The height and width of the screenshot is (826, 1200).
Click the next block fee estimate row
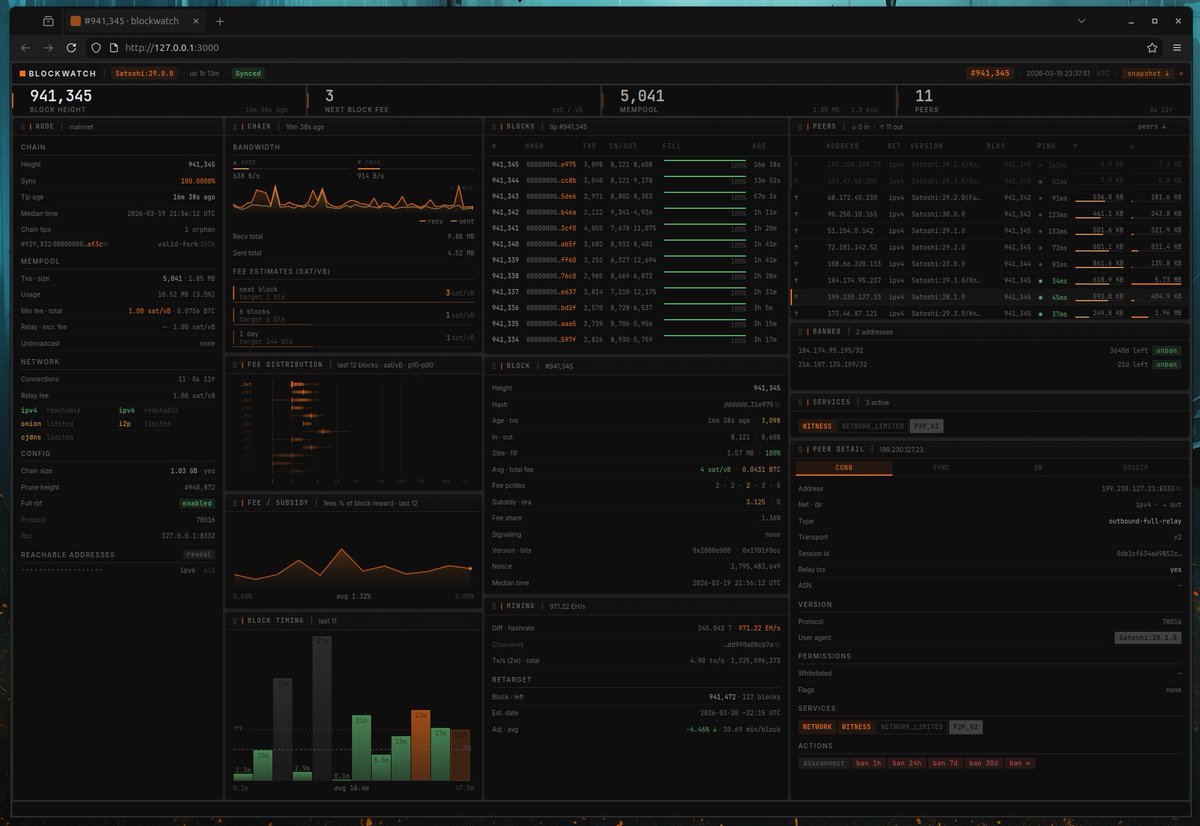point(354,292)
